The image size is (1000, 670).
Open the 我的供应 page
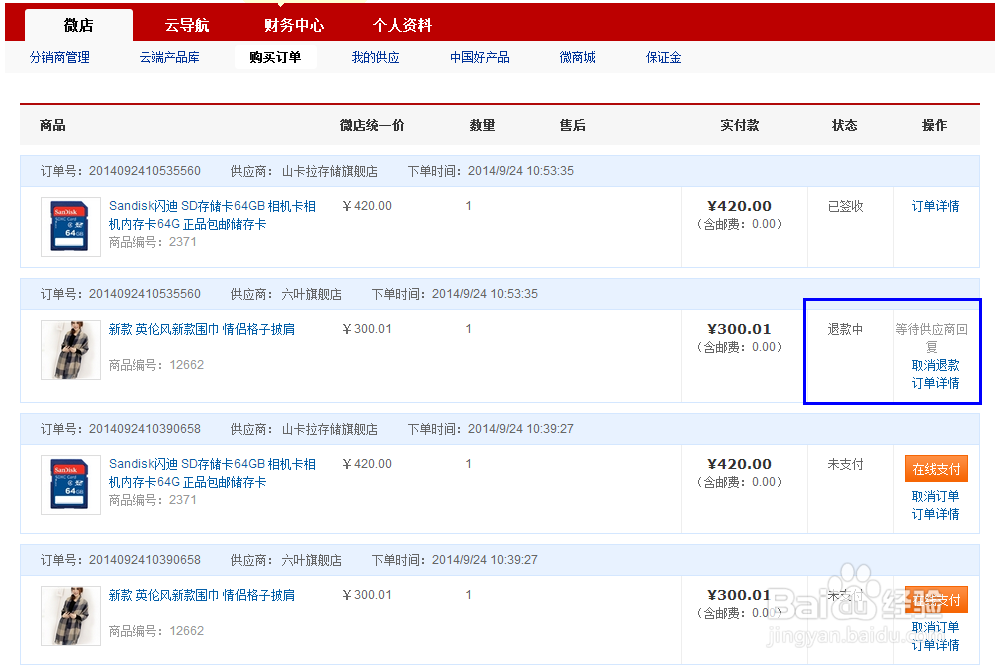[x=374, y=57]
